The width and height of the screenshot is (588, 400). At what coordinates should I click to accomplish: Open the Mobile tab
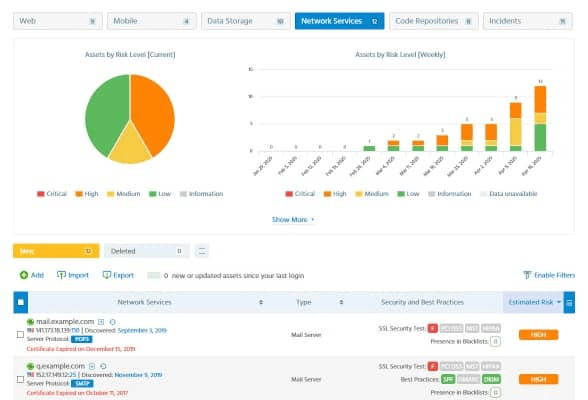pos(152,21)
